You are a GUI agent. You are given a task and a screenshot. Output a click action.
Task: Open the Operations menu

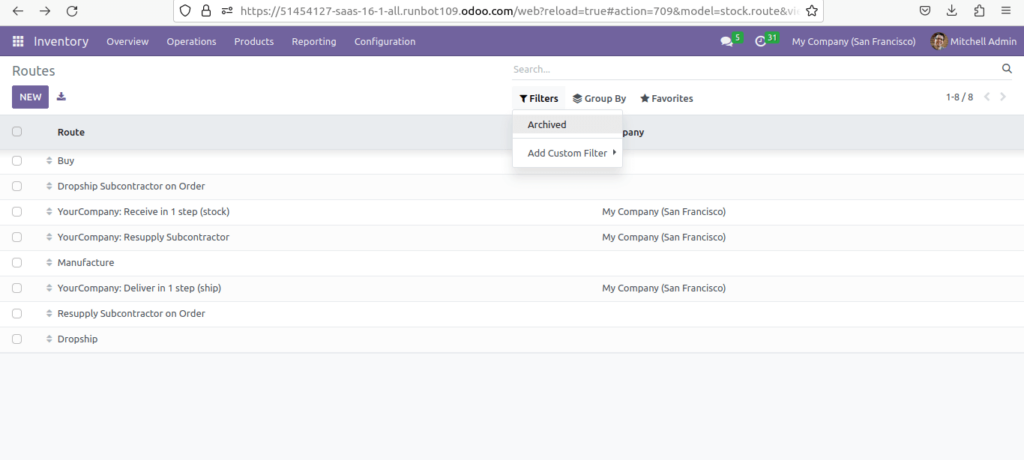pyautogui.click(x=191, y=41)
